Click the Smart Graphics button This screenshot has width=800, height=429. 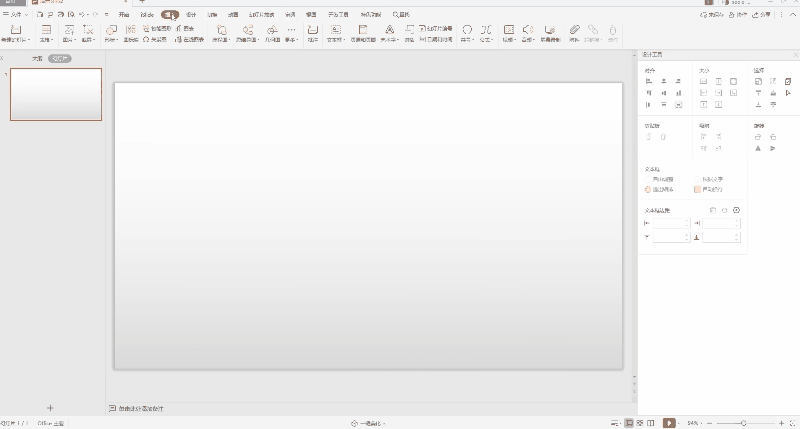157,29
